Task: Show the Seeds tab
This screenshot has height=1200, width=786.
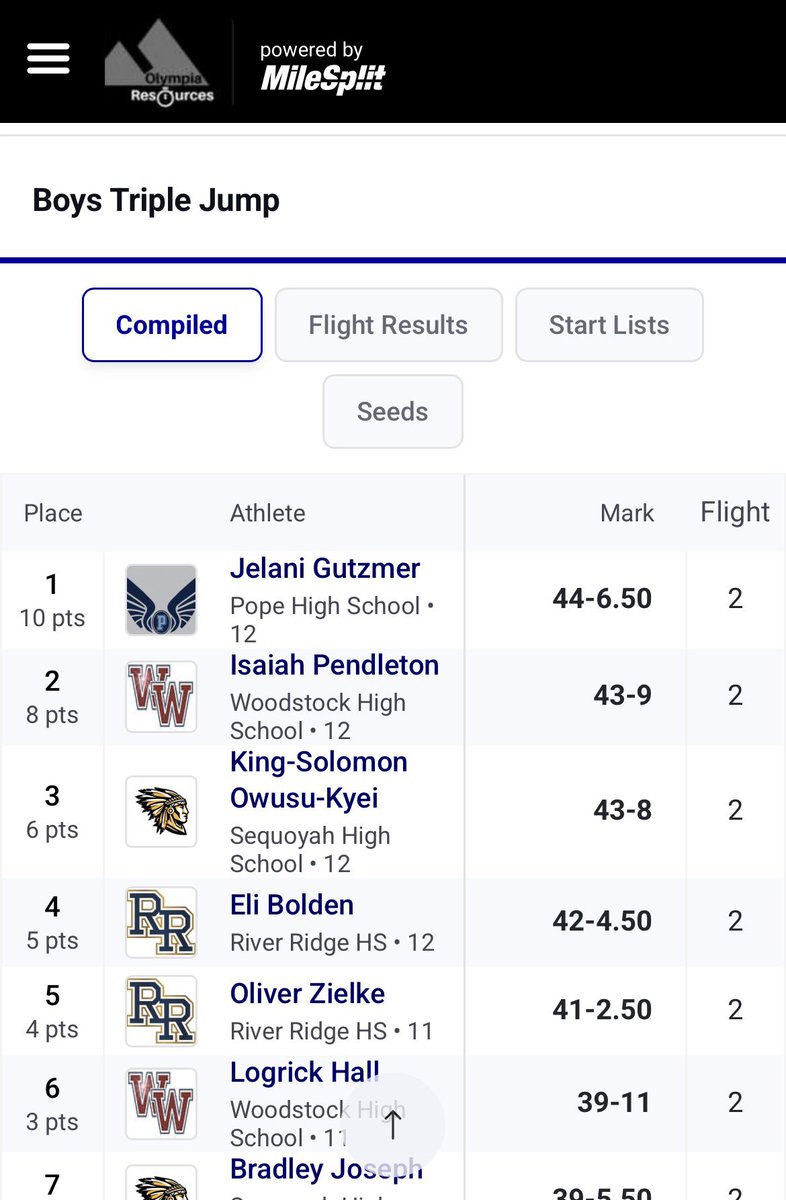Action: [x=393, y=411]
